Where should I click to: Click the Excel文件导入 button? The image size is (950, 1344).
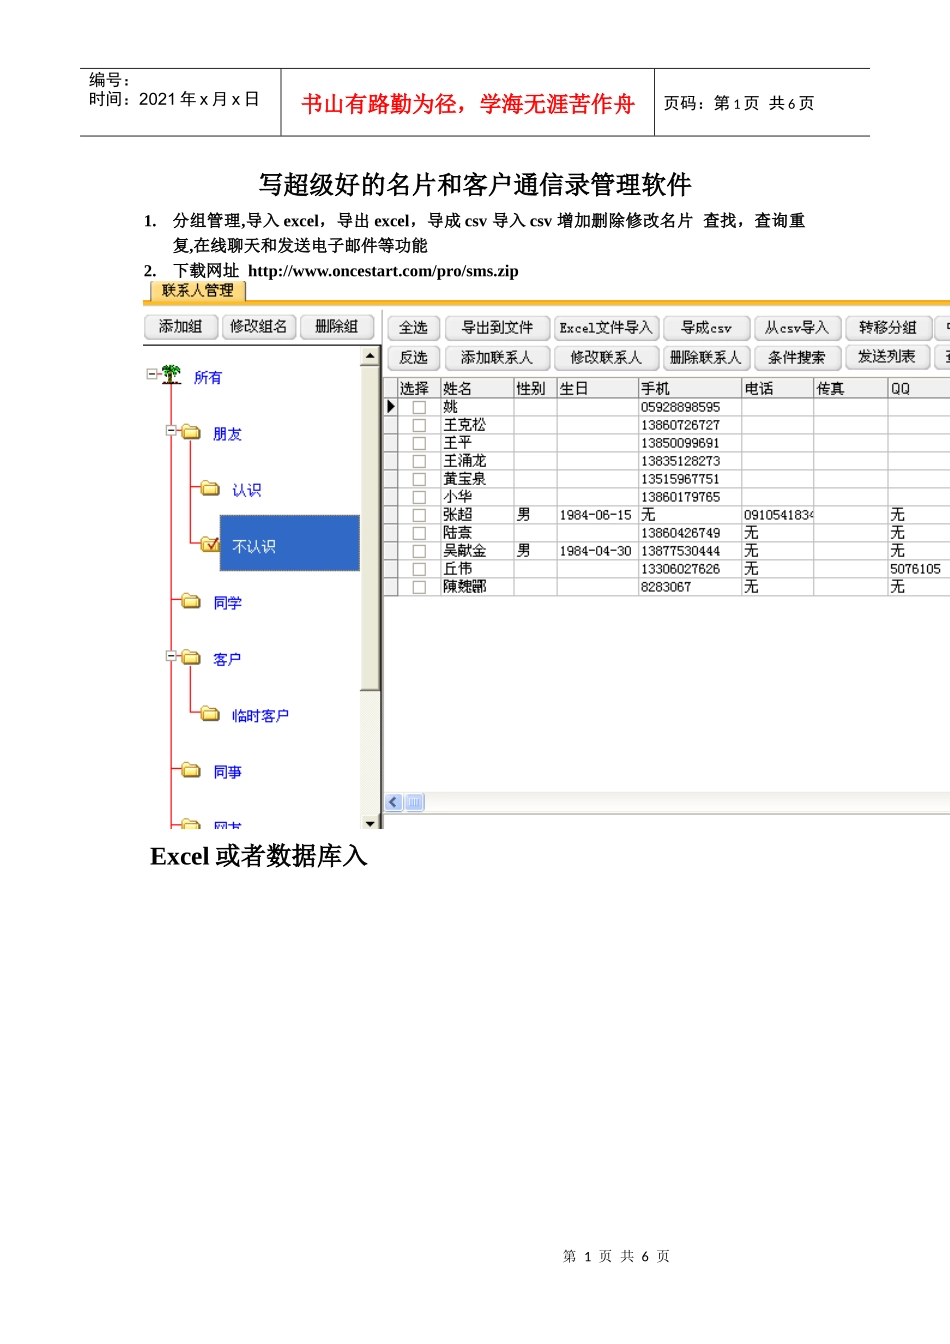(606, 327)
